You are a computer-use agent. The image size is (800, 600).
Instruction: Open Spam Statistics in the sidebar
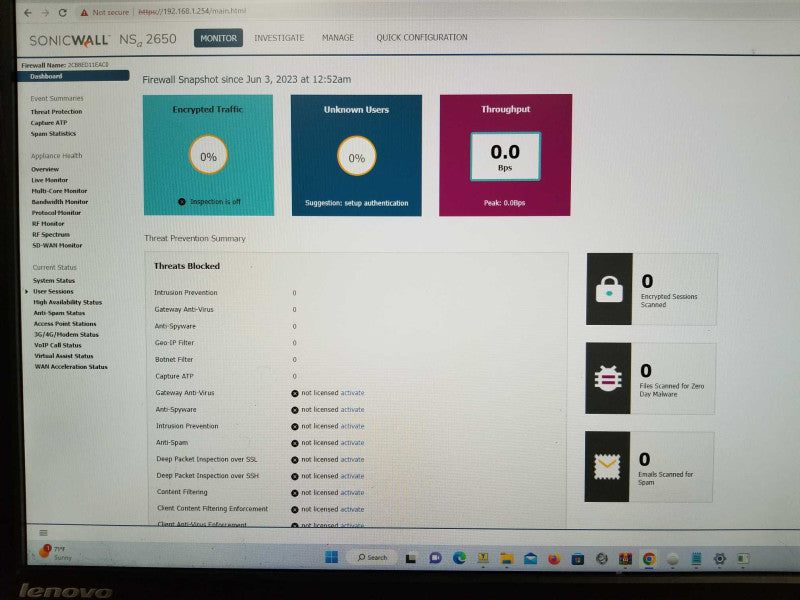[53, 134]
